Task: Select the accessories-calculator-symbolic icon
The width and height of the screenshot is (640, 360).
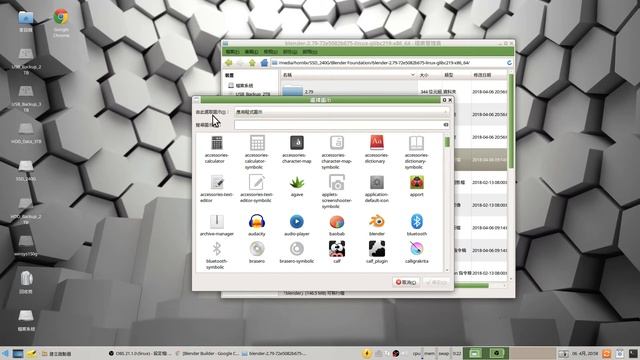Action: 257,143
